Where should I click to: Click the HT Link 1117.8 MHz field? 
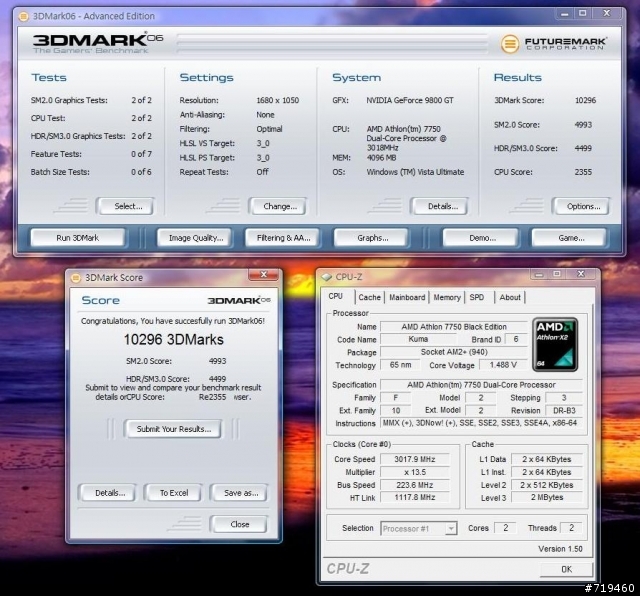(415, 497)
